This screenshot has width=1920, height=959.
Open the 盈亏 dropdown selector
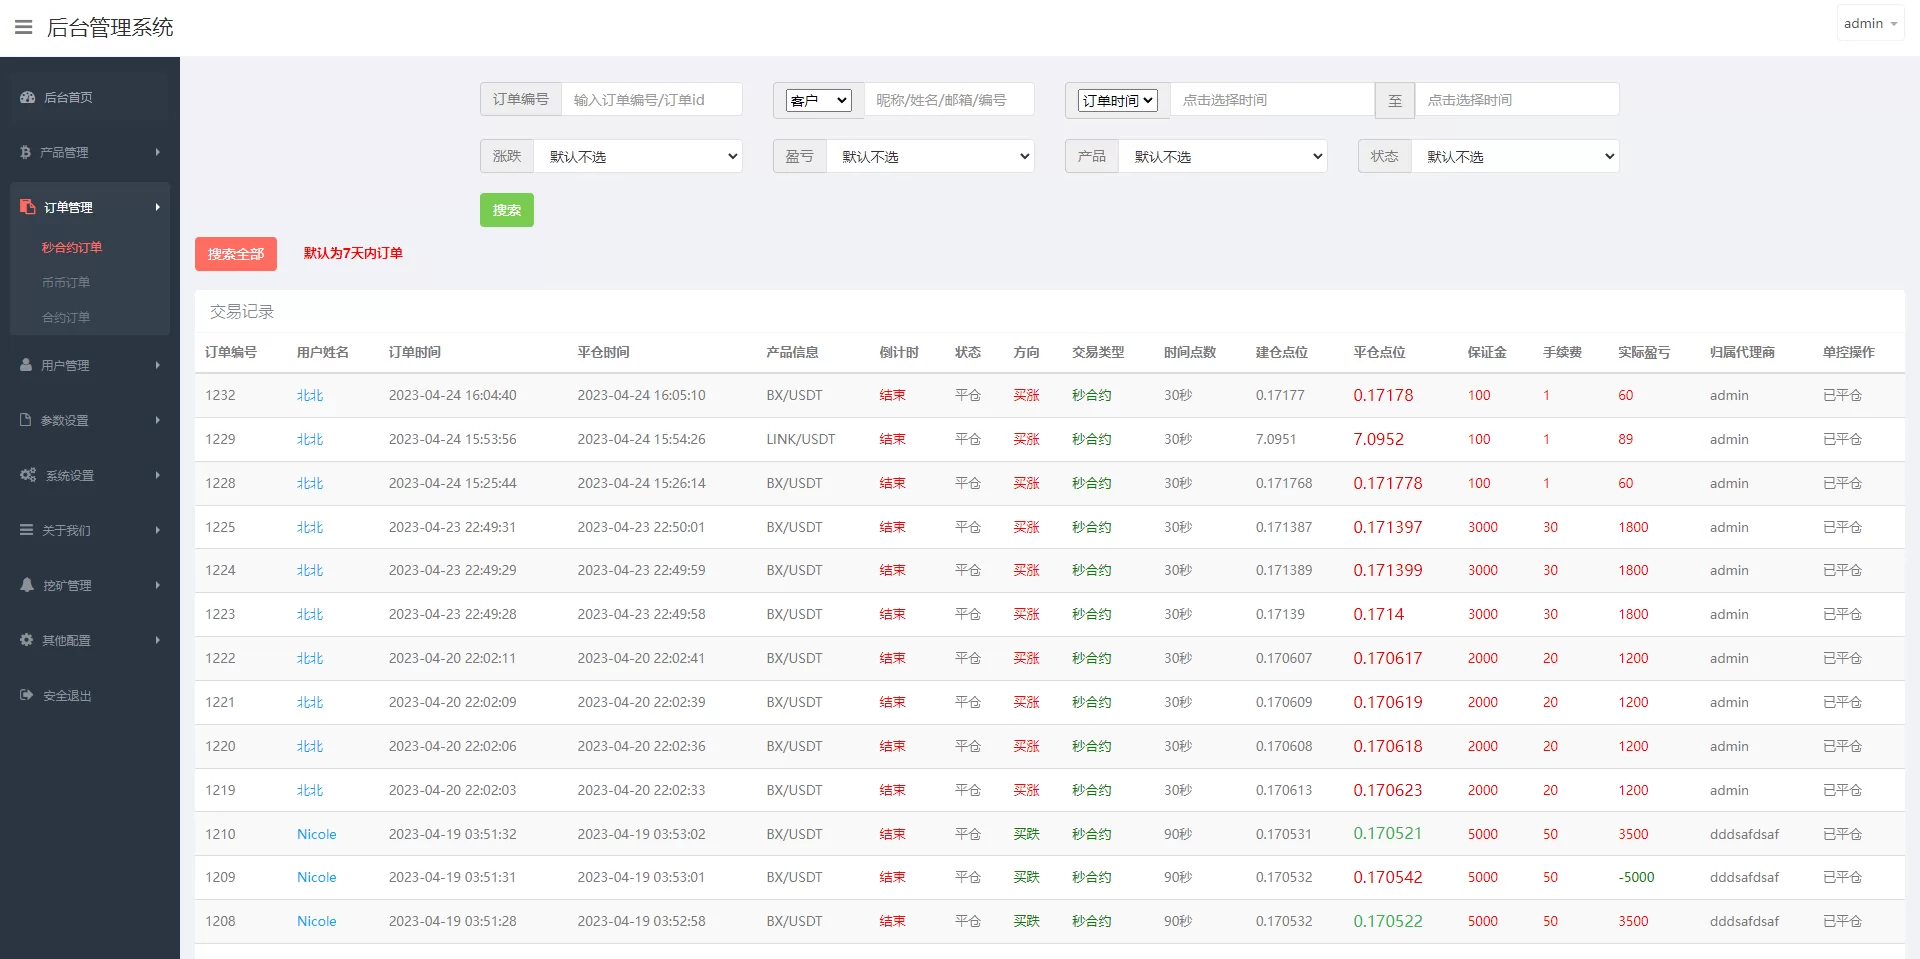point(930,156)
